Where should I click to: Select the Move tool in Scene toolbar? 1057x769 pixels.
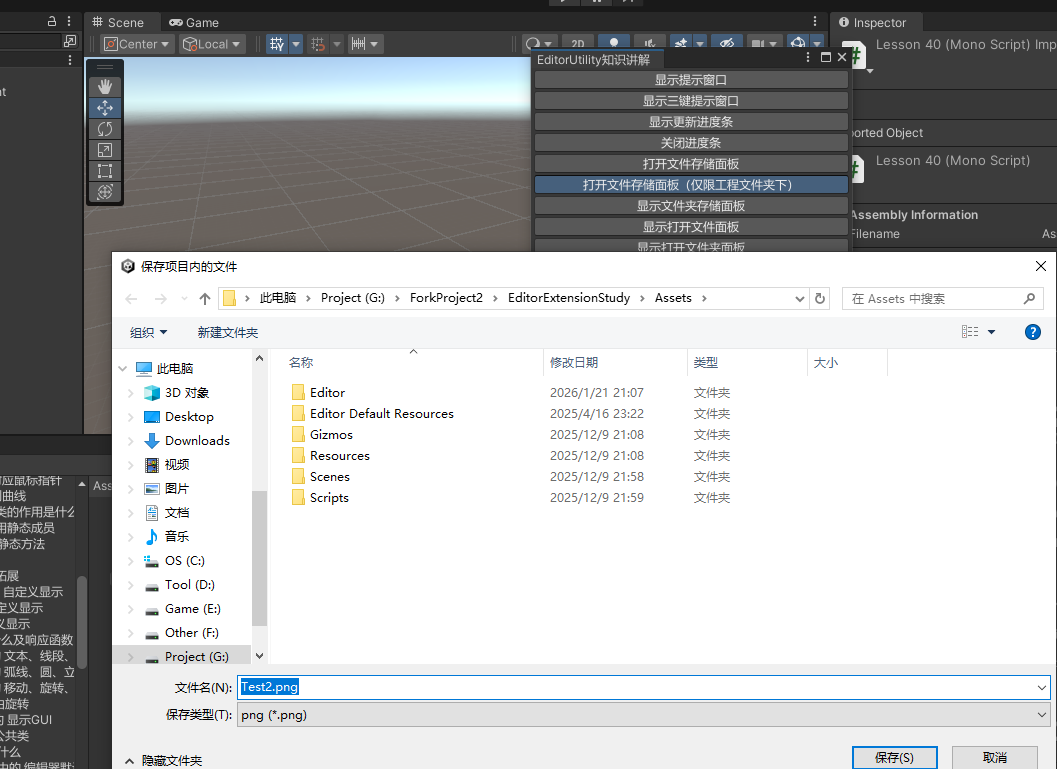tap(105, 108)
